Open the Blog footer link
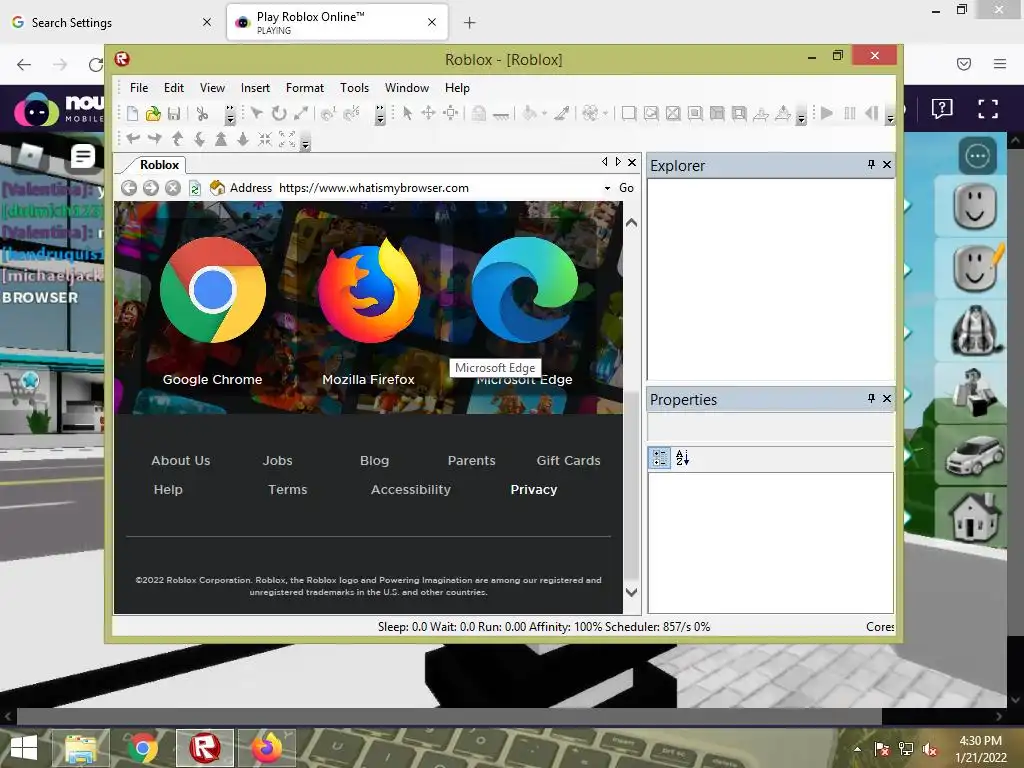Viewport: 1024px width, 768px height. 374,460
